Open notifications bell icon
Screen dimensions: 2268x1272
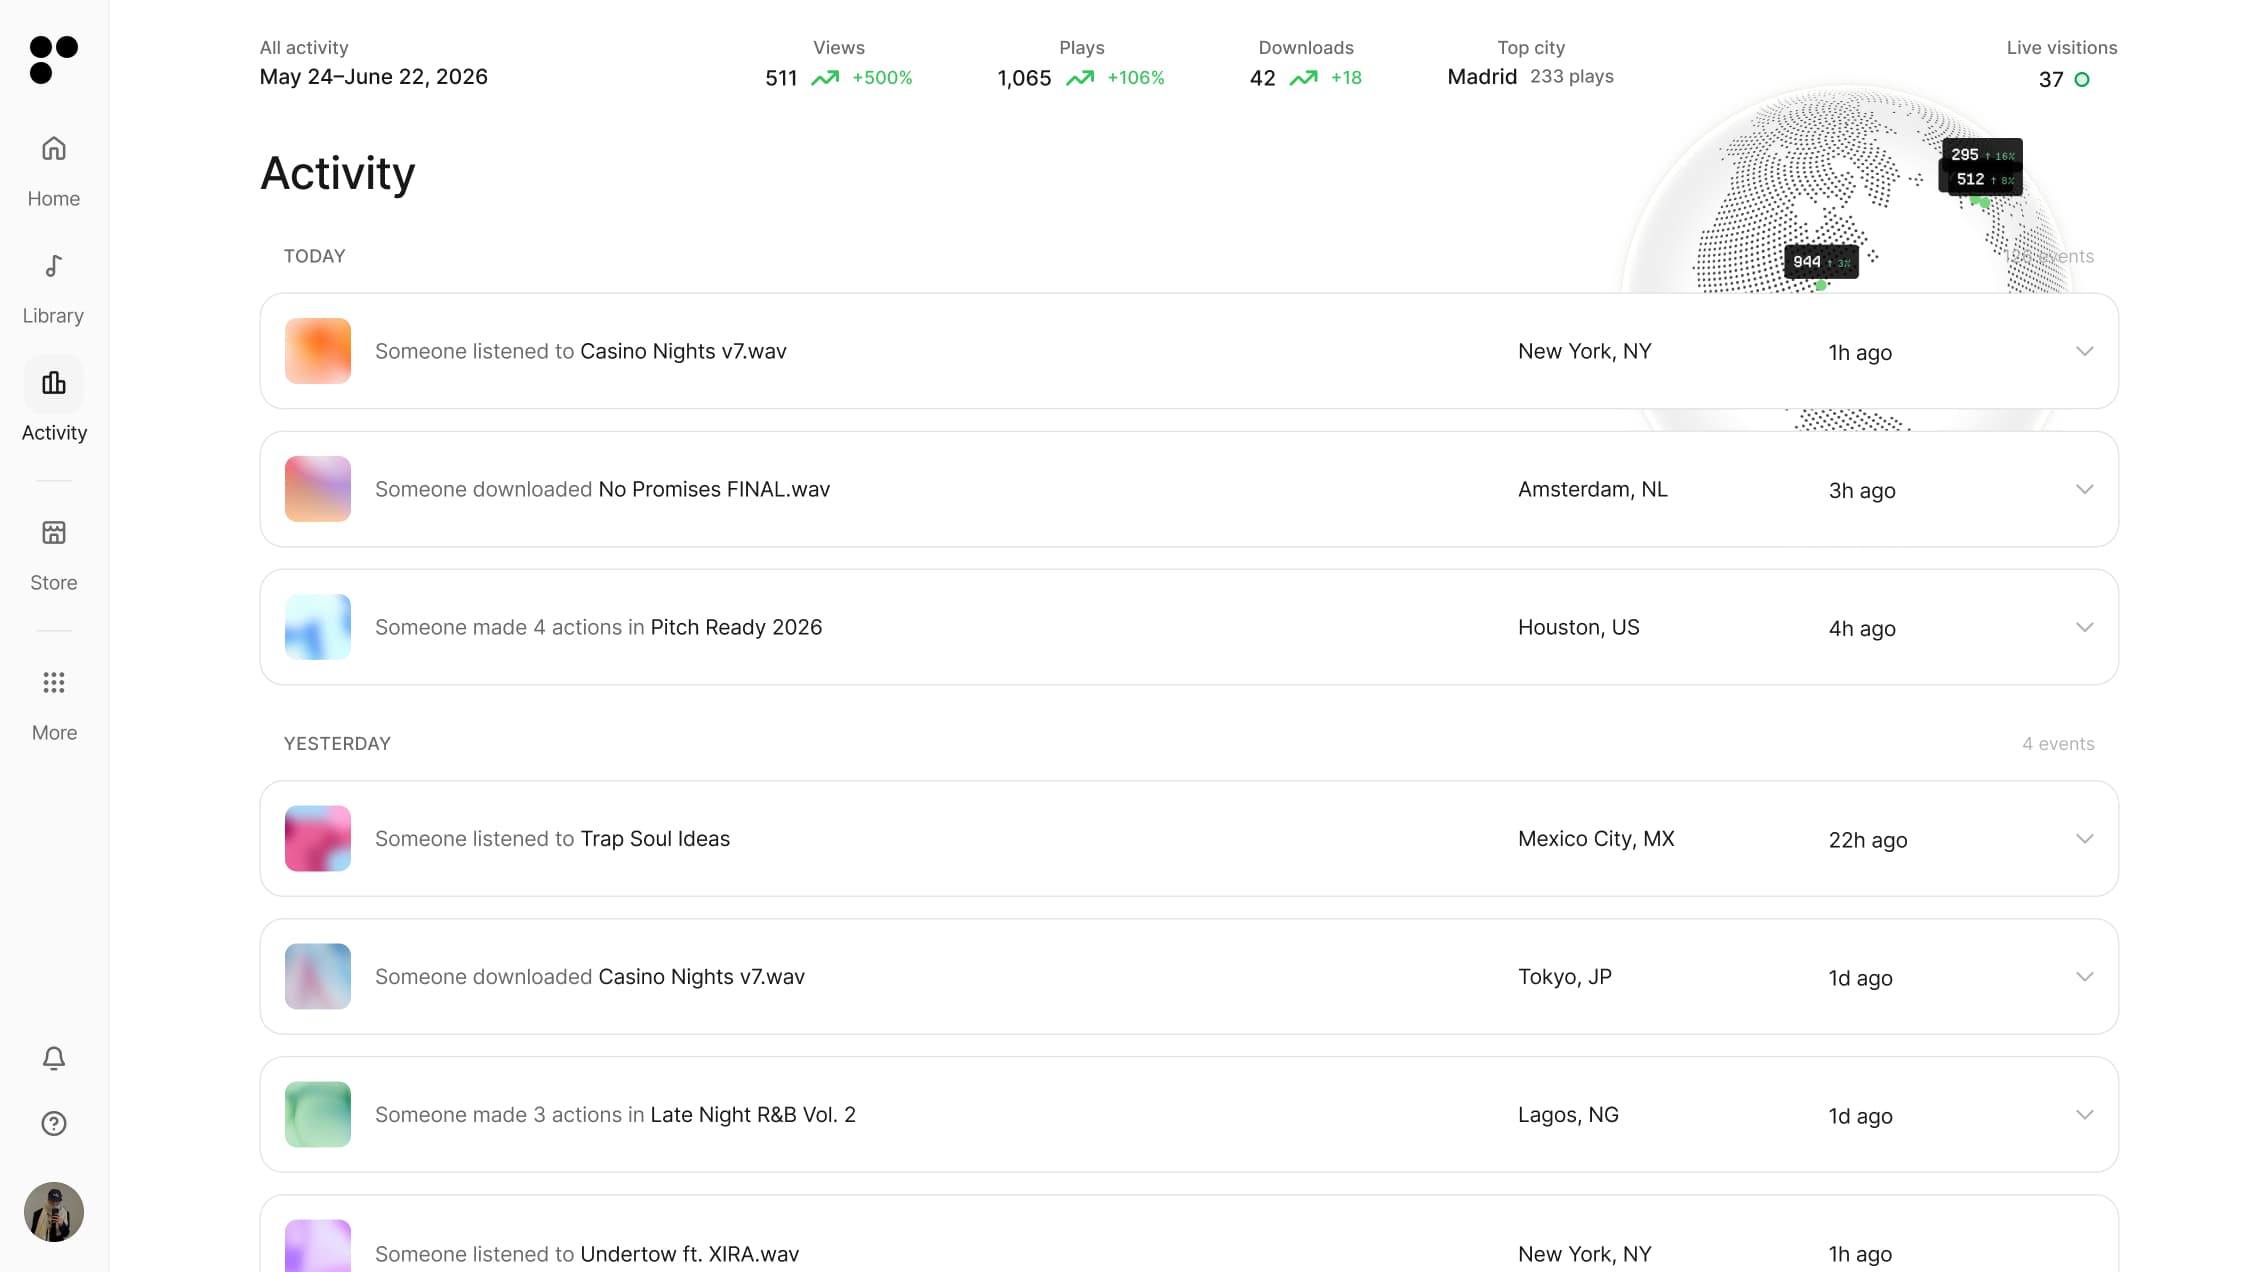(54, 1058)
